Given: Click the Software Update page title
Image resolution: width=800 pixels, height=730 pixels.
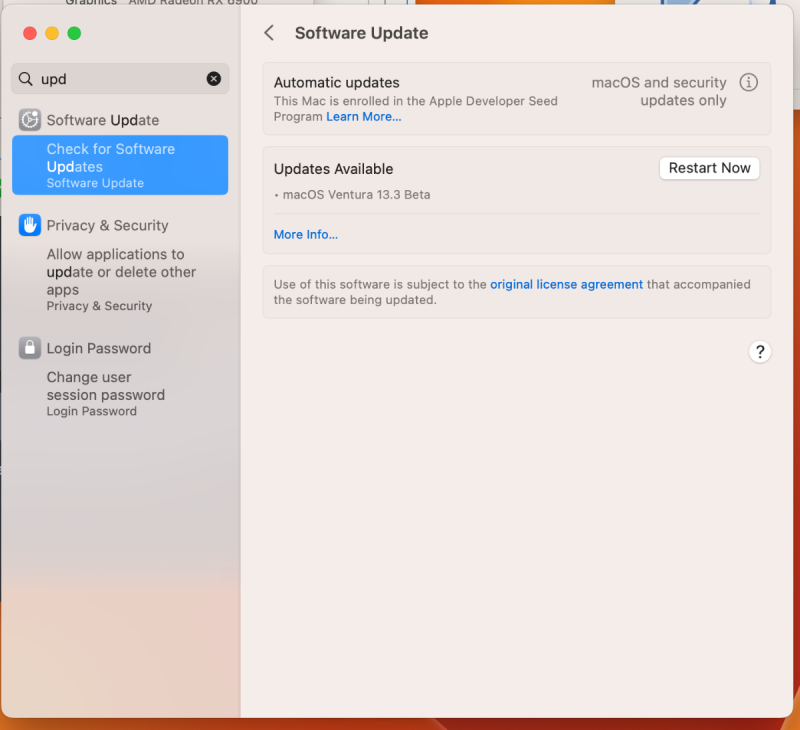Looking at the screenshot, I should [x=361, y=33].
